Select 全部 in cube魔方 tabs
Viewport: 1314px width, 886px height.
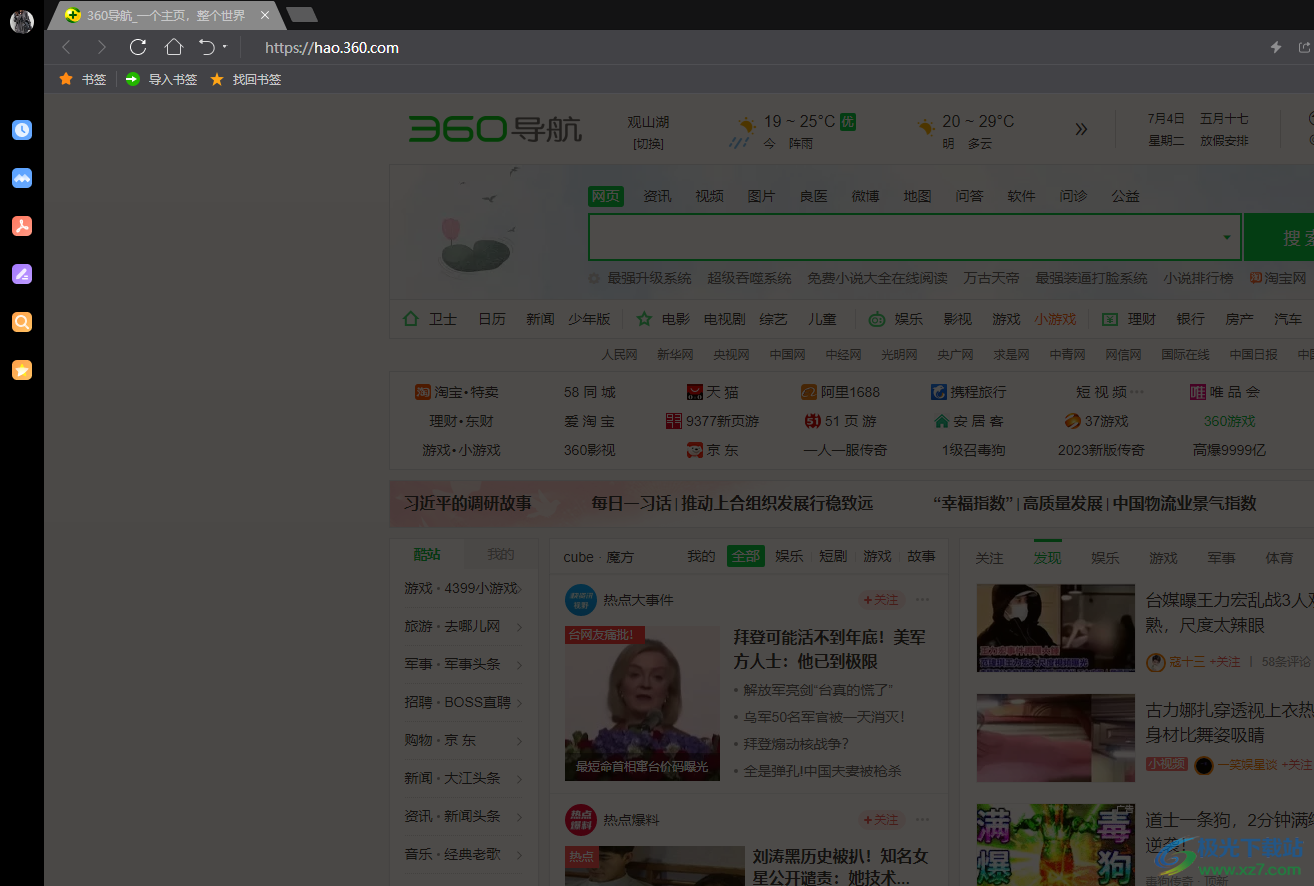click(745, 556)
